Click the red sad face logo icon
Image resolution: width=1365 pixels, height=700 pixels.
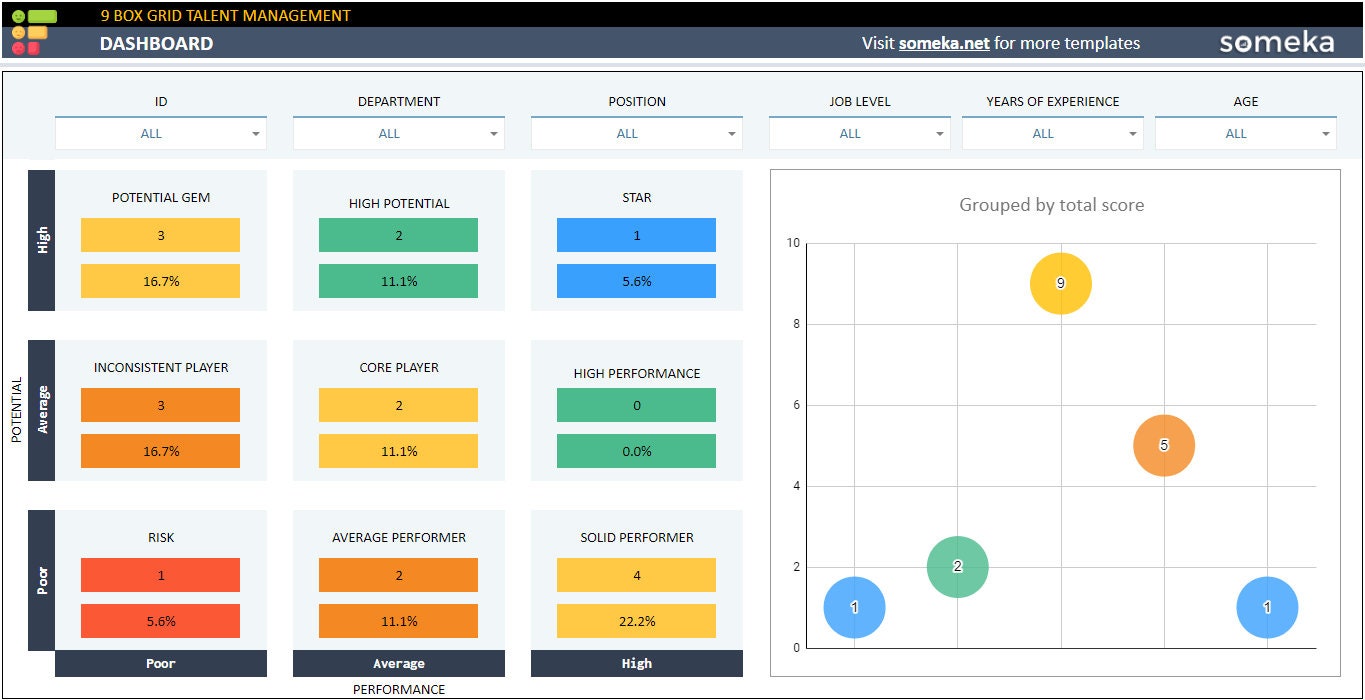click(x=17, y=49)
